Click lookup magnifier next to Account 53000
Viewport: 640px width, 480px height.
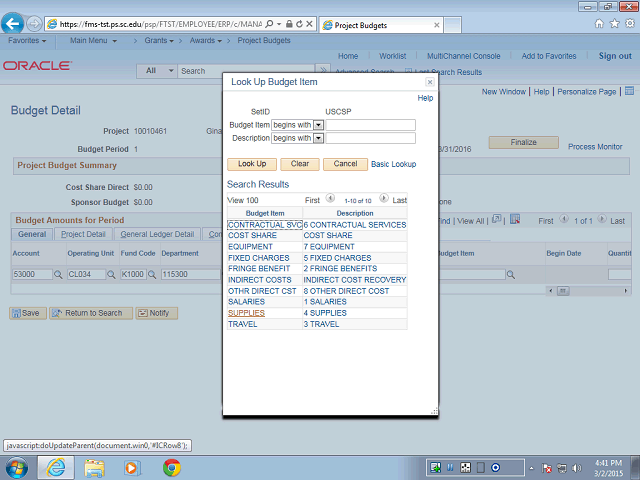click(58, 275)
